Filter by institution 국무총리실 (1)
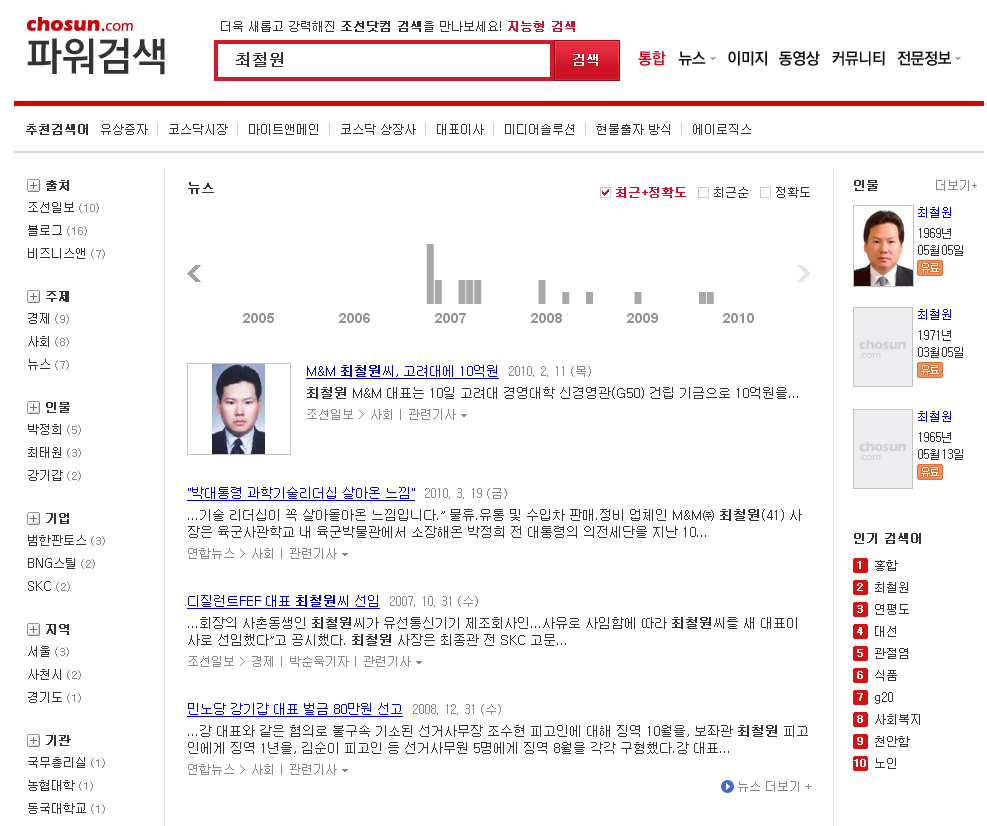987x826 pixels. point(66,762)
